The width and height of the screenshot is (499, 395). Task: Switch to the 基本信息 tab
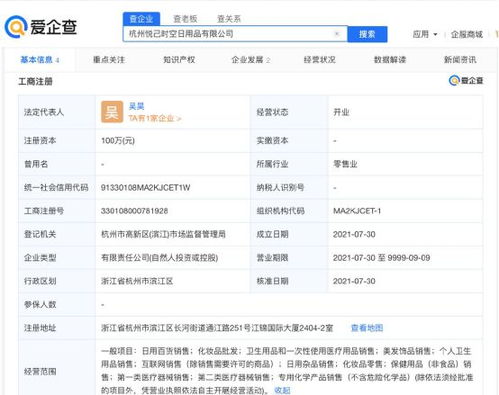[40, 60]
